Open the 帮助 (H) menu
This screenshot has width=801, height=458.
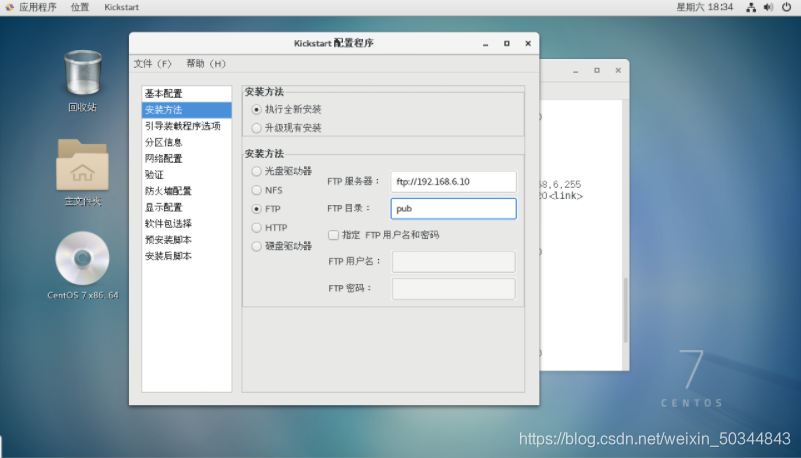point(206,64)
